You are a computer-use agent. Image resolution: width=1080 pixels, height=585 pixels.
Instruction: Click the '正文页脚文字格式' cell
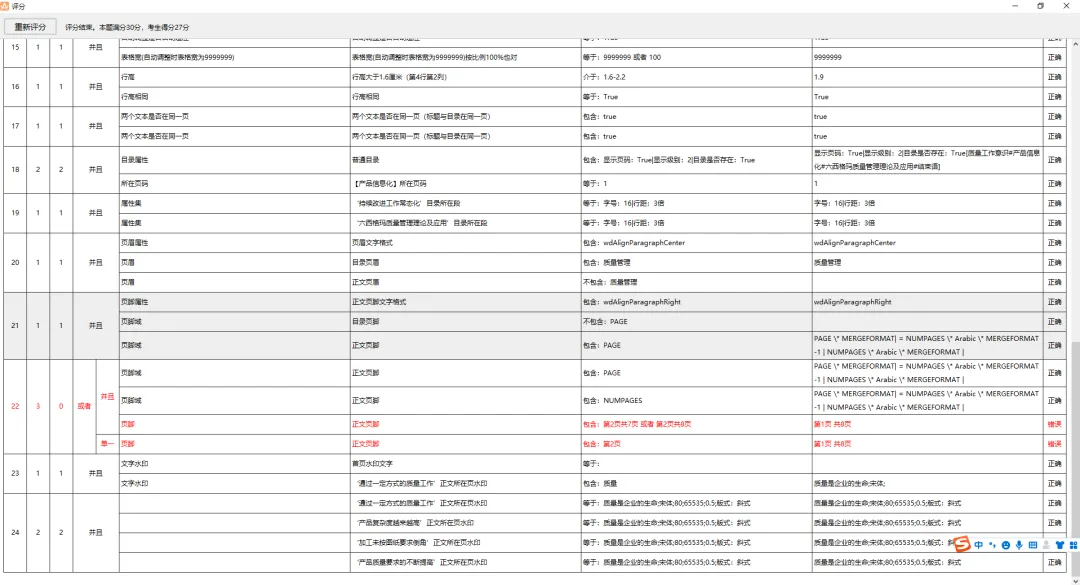465,302
